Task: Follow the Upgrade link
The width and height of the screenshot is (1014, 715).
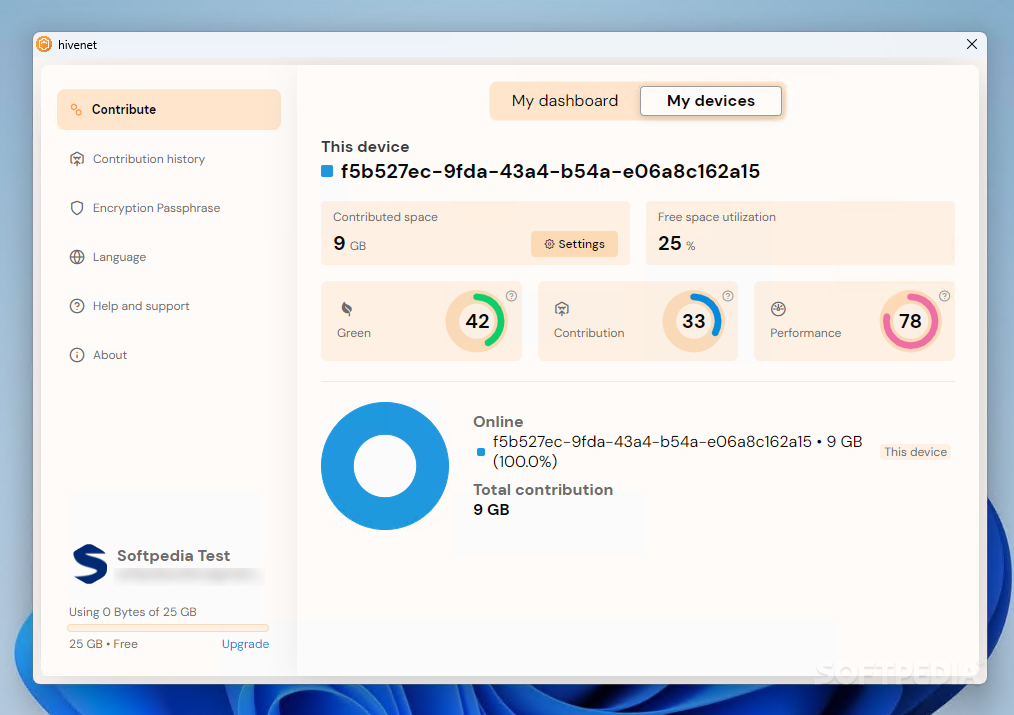Action: click(x=245, y=644)
